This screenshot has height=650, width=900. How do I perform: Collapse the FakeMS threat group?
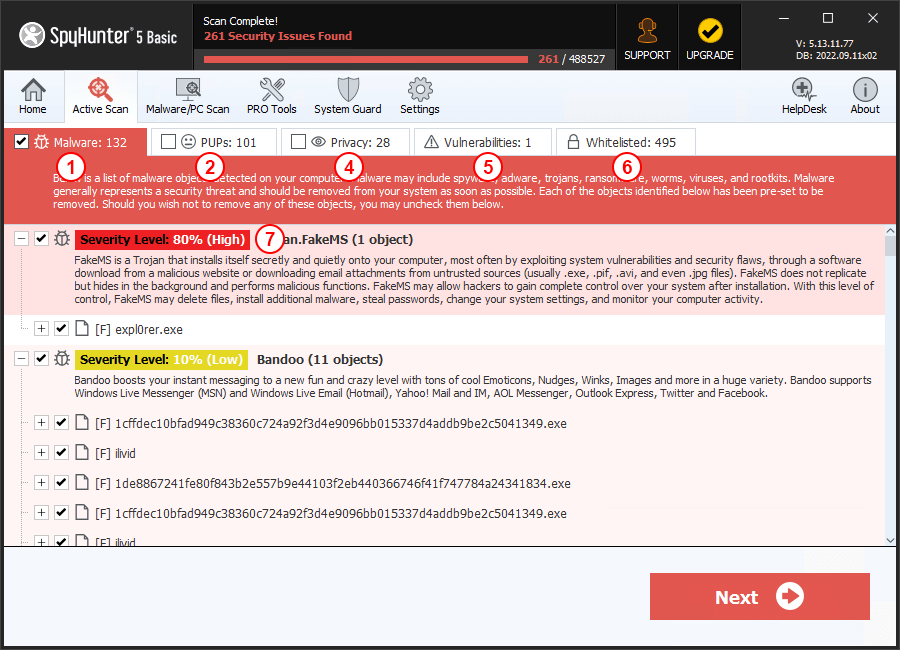pos(21,239)
